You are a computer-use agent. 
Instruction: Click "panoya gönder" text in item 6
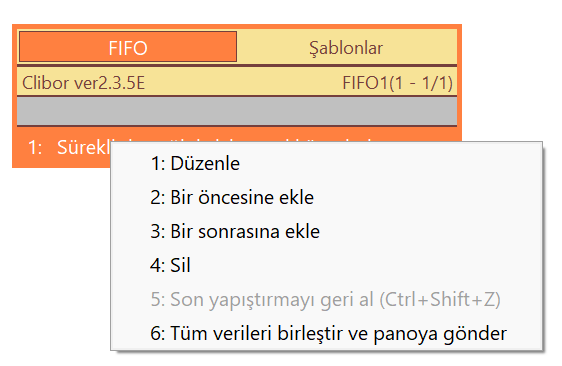[x=440, y=334]
